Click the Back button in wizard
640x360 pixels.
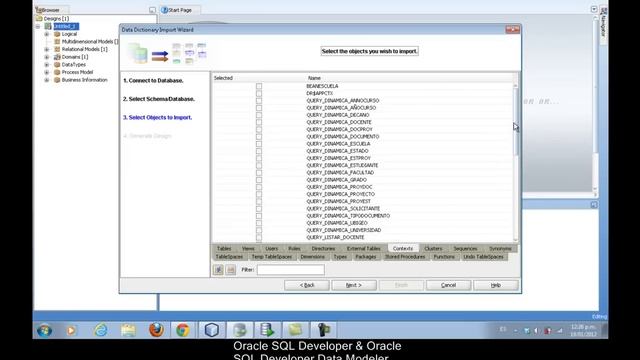(x=307, y=285)
